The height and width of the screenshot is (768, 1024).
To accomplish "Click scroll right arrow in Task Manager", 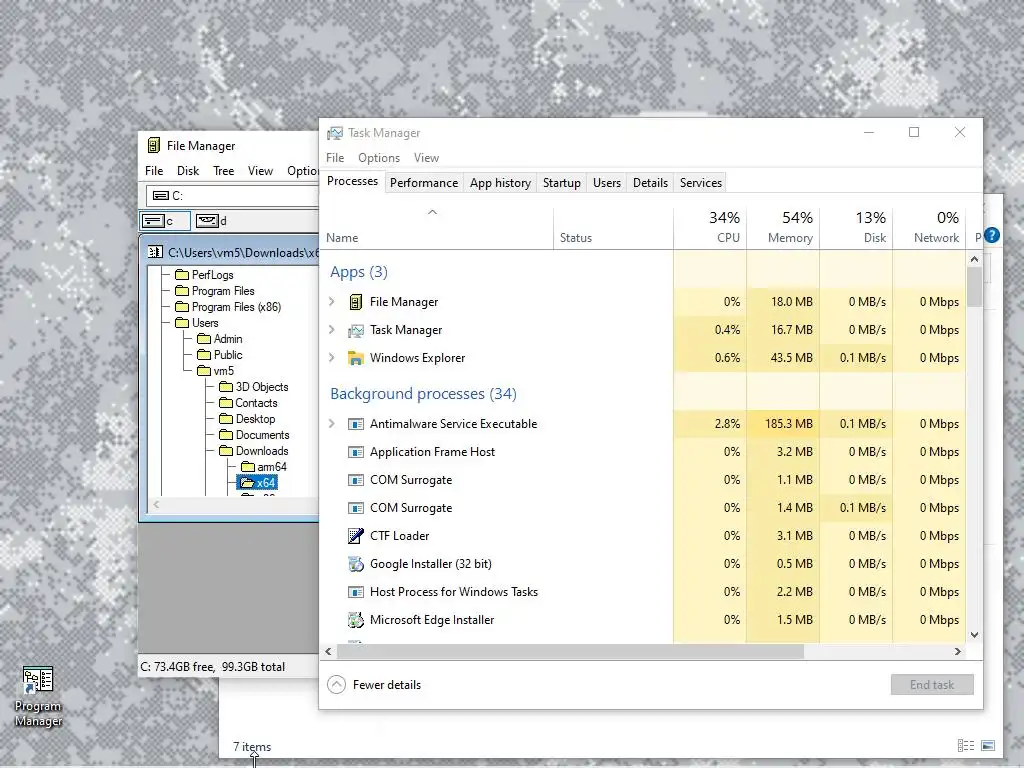I will (958, 651).
